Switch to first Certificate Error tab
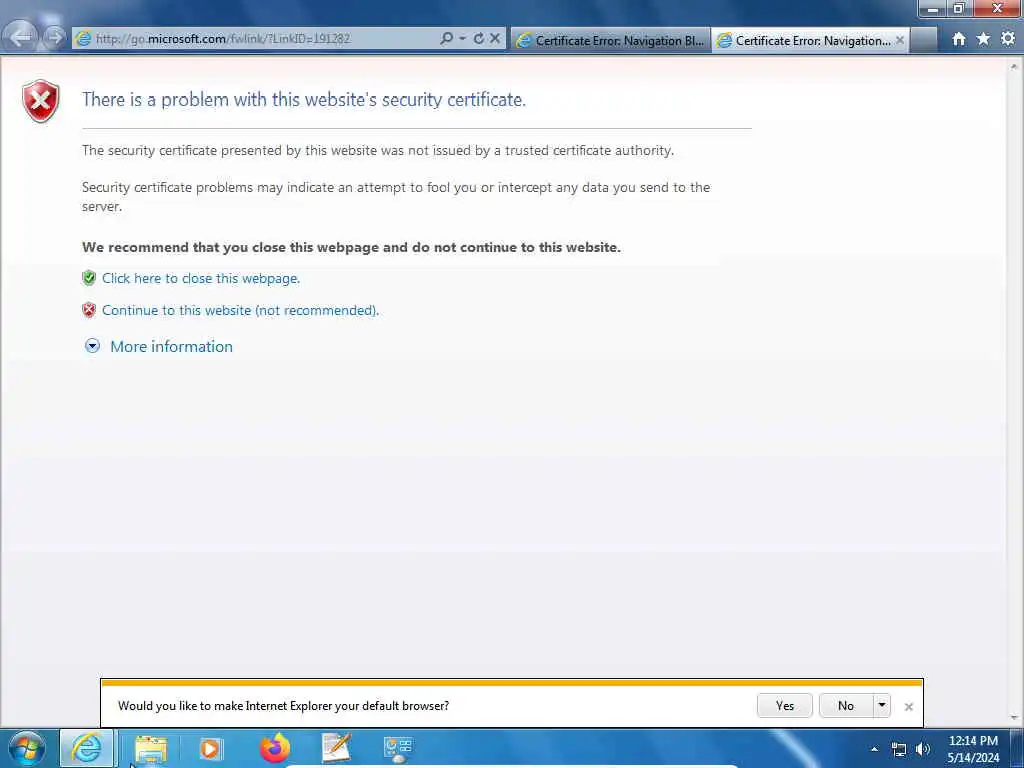This screenshot has width=1024, height=768. tap(611, 40)
